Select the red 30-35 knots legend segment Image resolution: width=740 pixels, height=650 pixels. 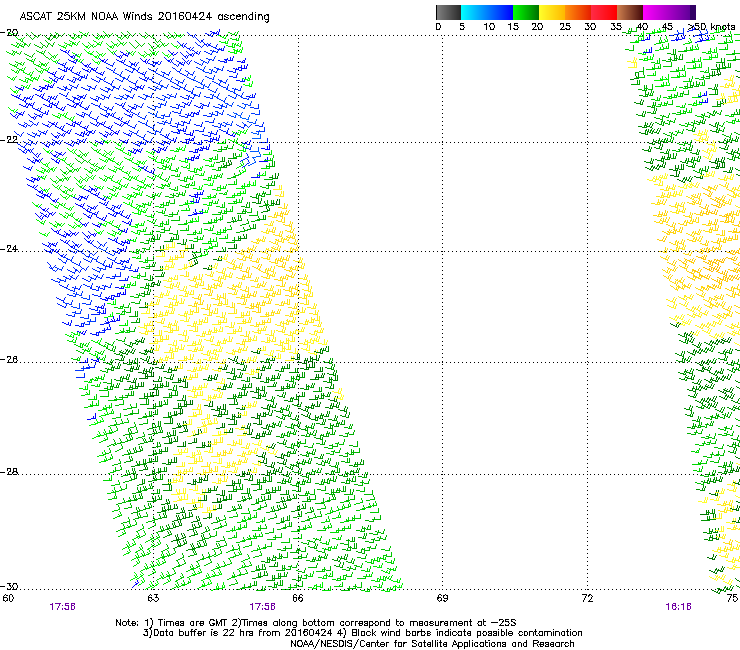(604, 12)
